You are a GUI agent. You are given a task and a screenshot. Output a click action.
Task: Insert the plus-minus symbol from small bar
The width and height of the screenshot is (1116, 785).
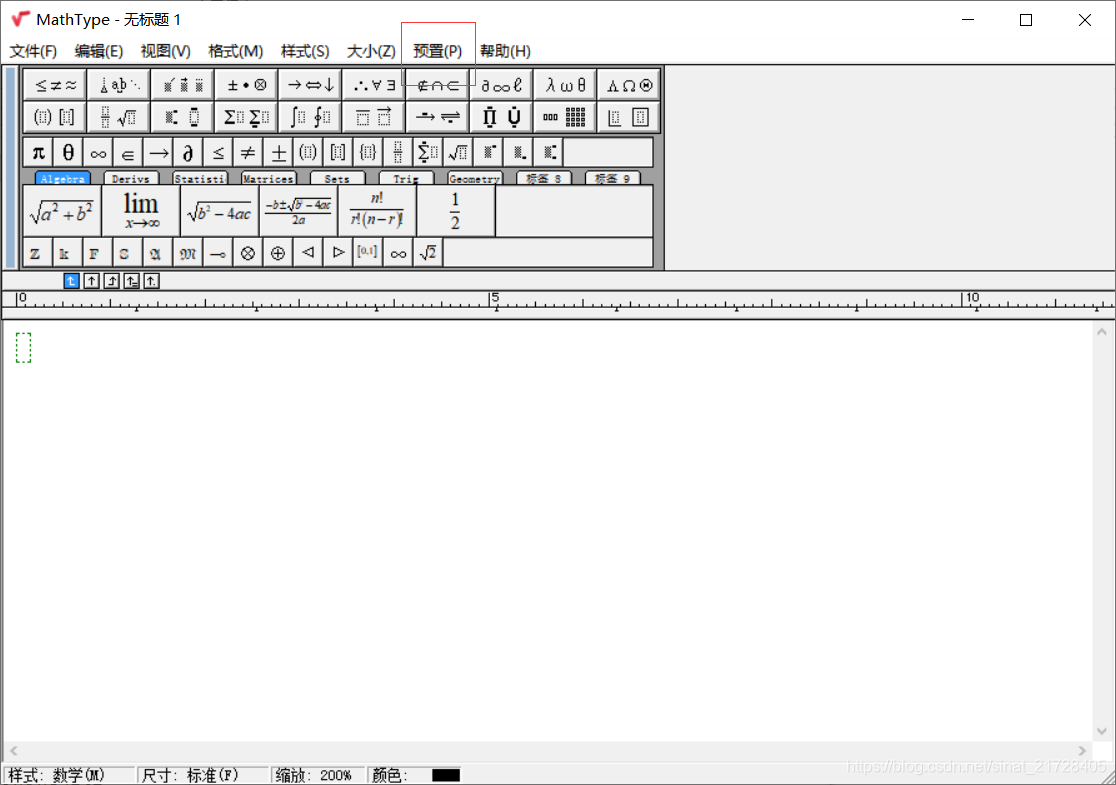[x=278, y=152]
